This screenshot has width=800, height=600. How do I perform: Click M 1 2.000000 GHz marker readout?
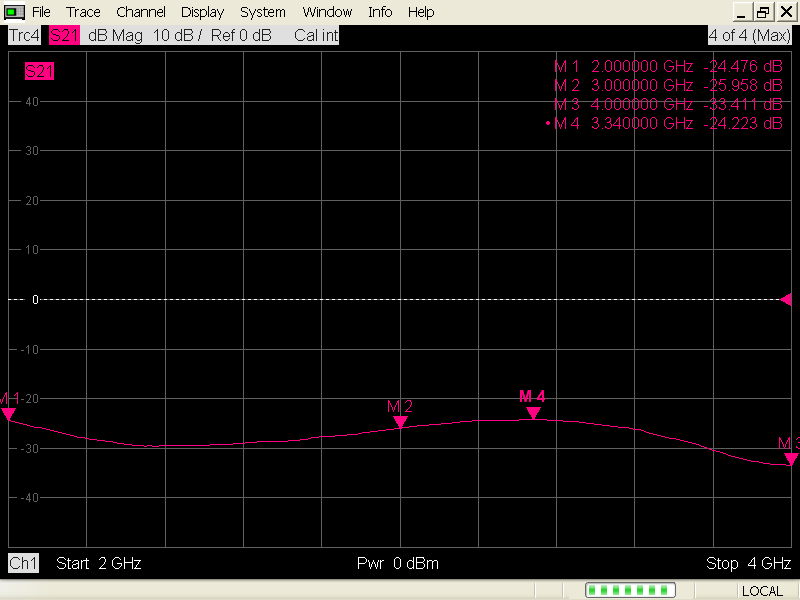coord(668,66)
